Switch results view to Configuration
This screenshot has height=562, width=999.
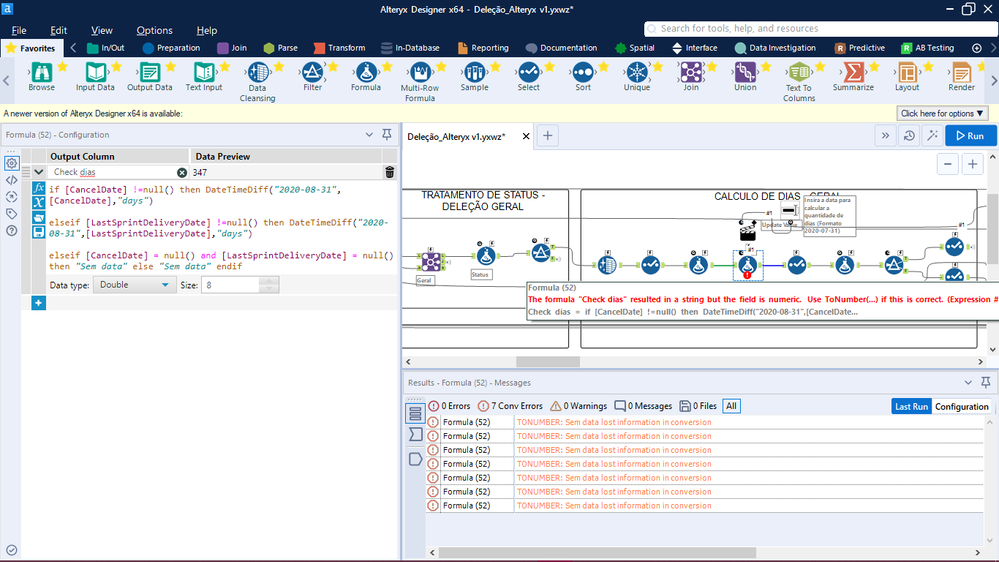[x=961, y=406]
